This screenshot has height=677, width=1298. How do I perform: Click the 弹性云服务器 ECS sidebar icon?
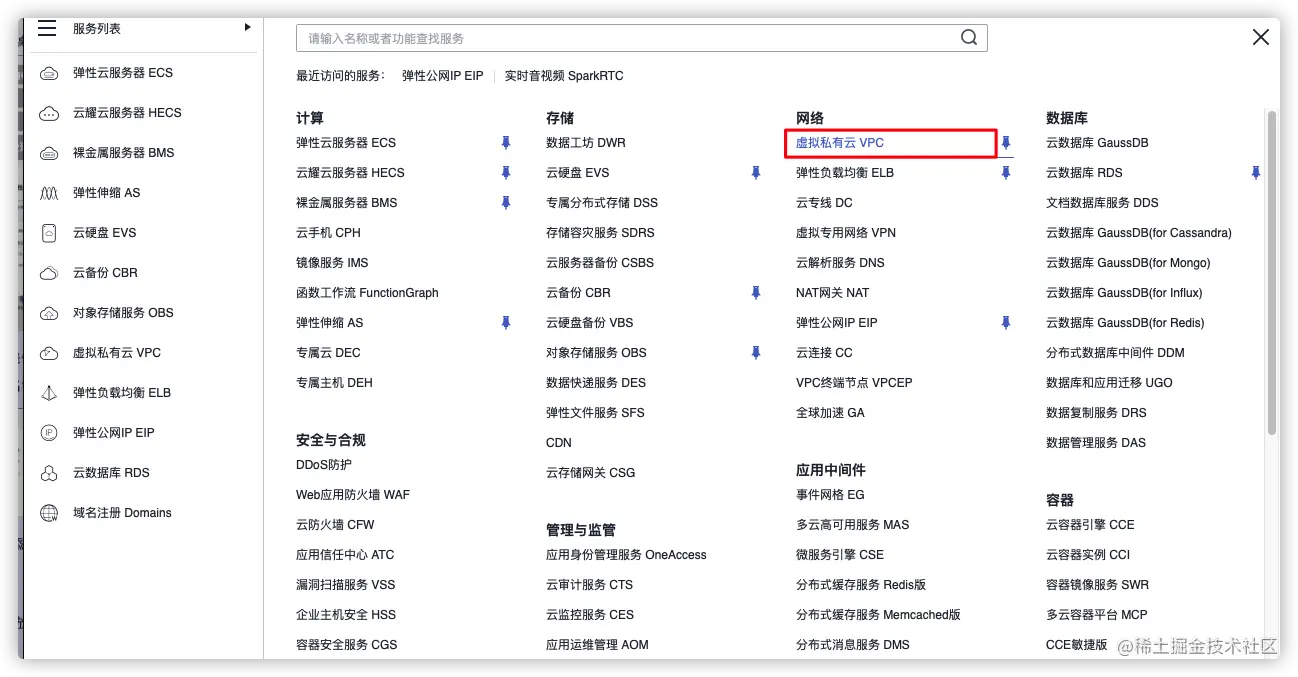click(x=49, y=73)
